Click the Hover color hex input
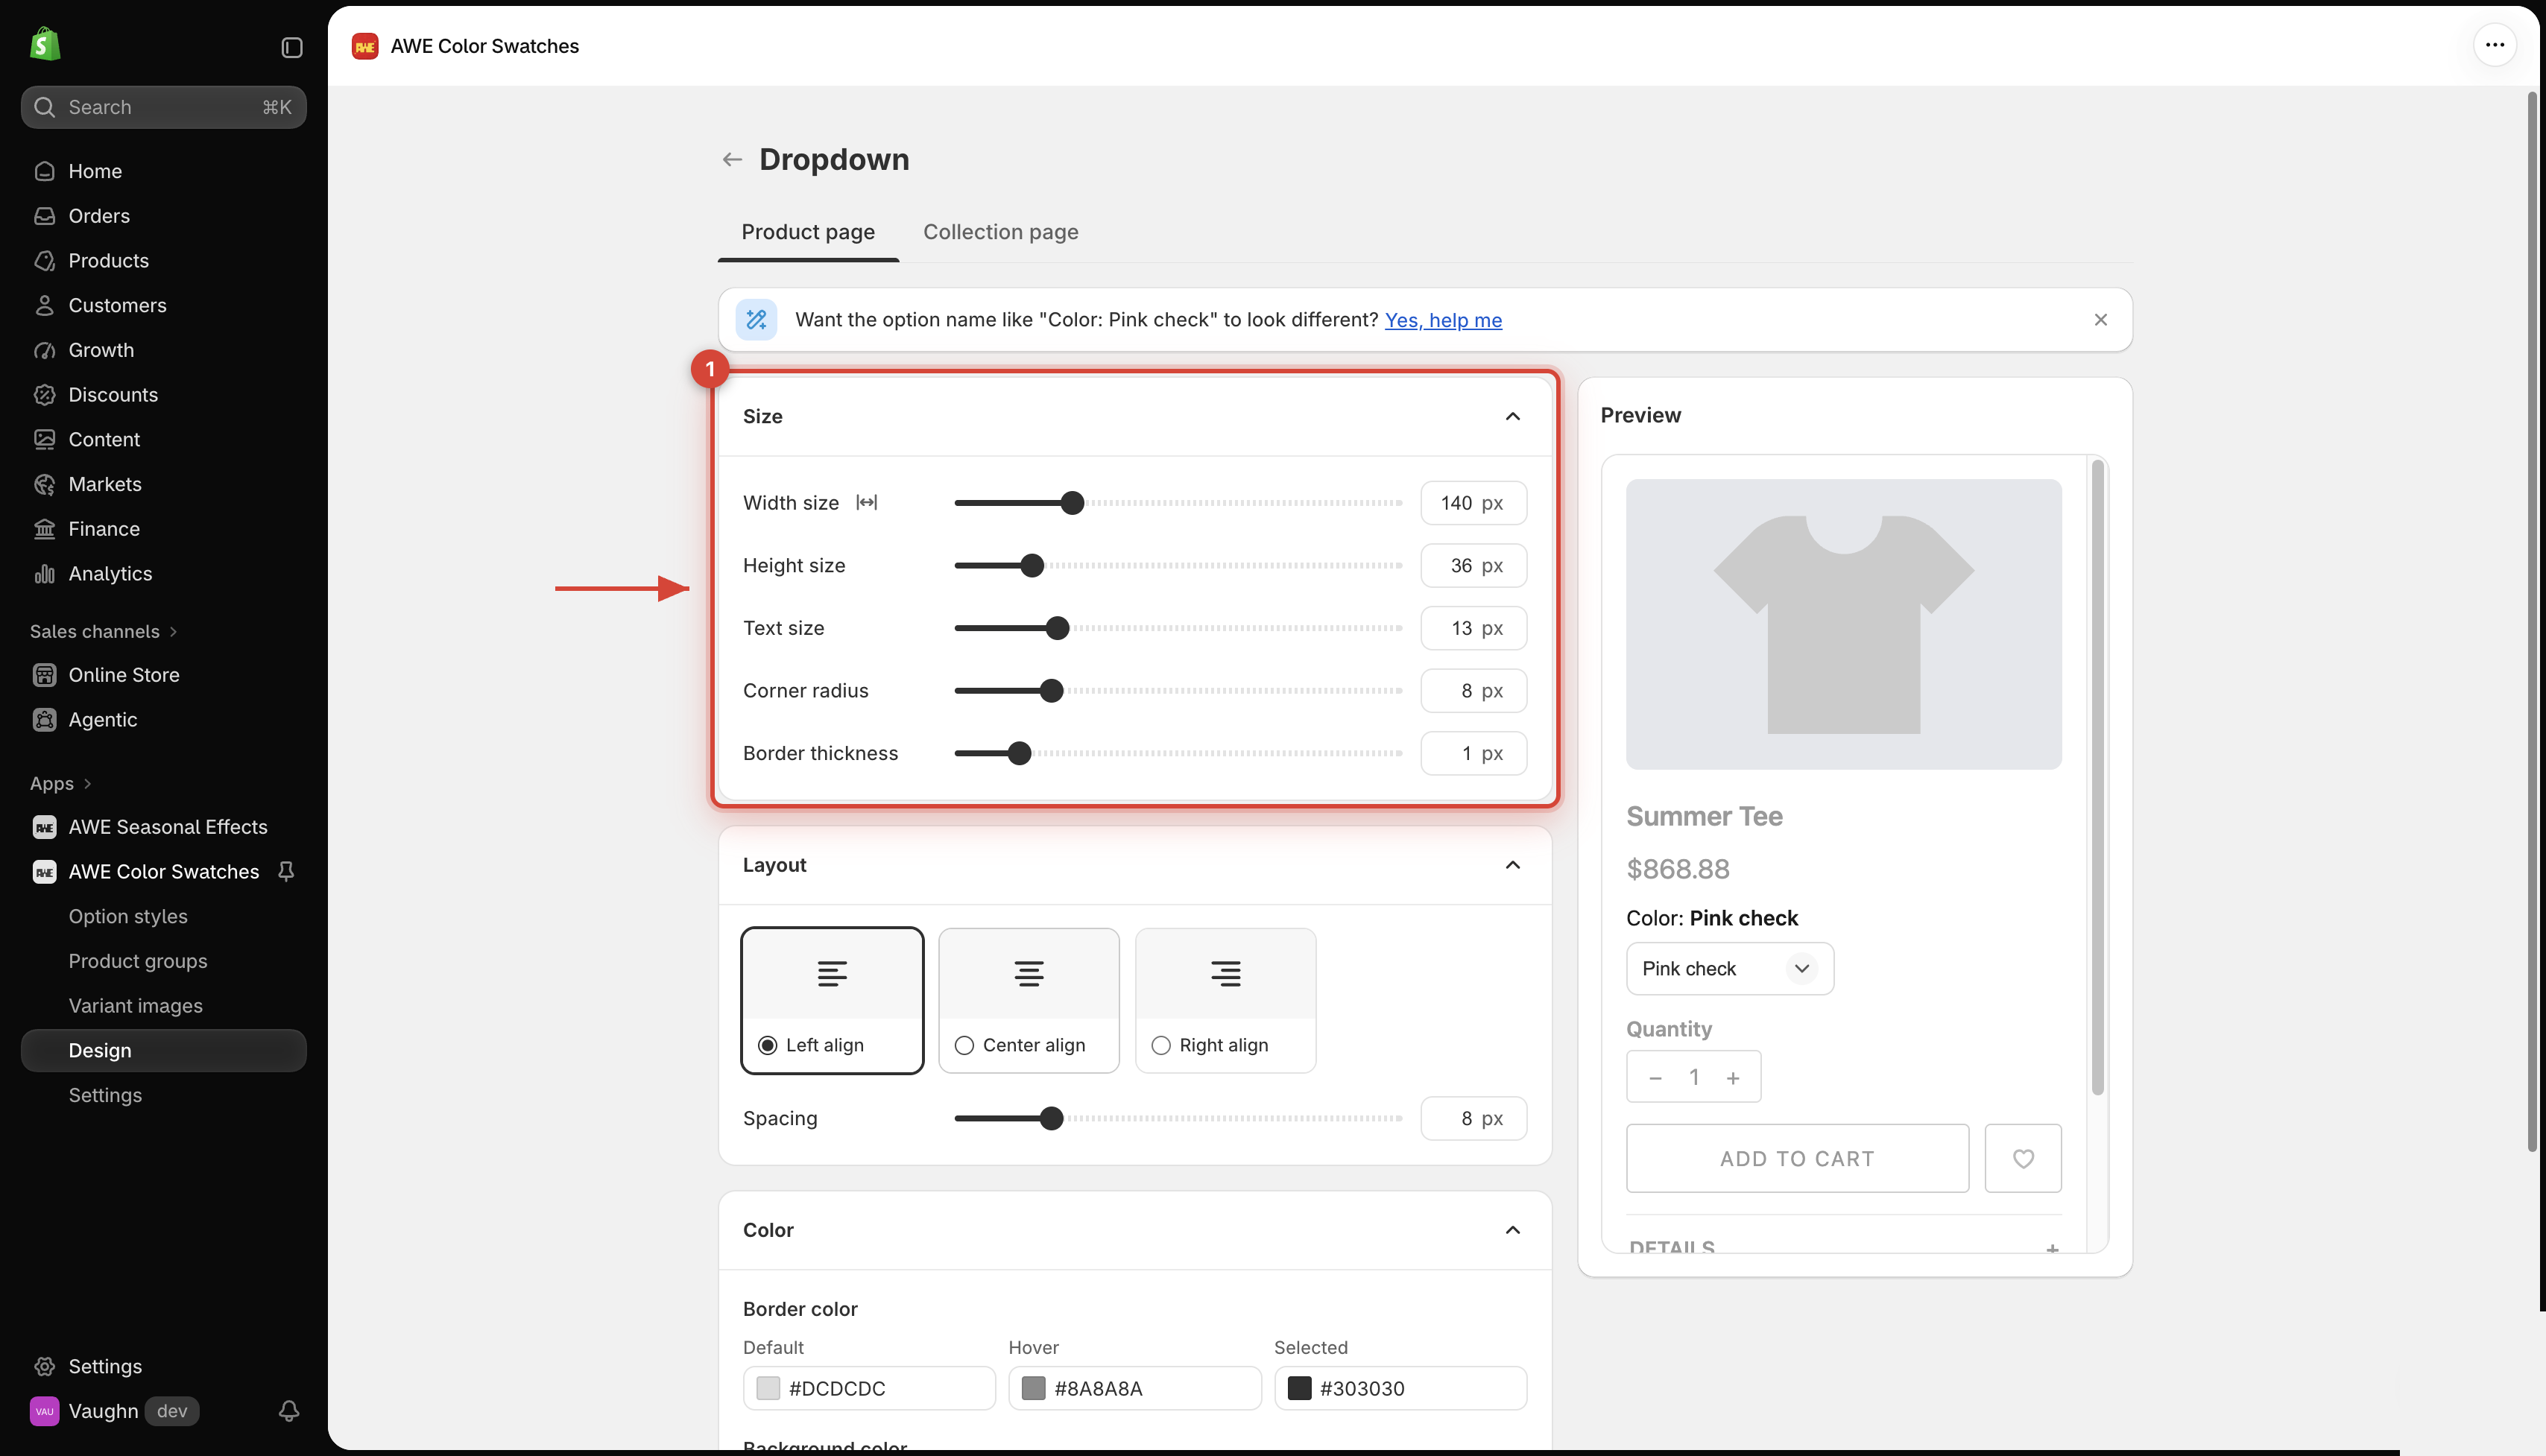 click(1134, 1388)
